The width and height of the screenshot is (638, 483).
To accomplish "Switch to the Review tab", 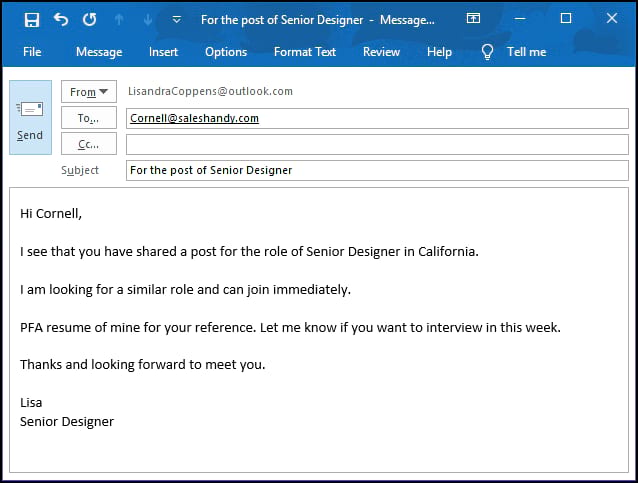I will tap(381, 52).
